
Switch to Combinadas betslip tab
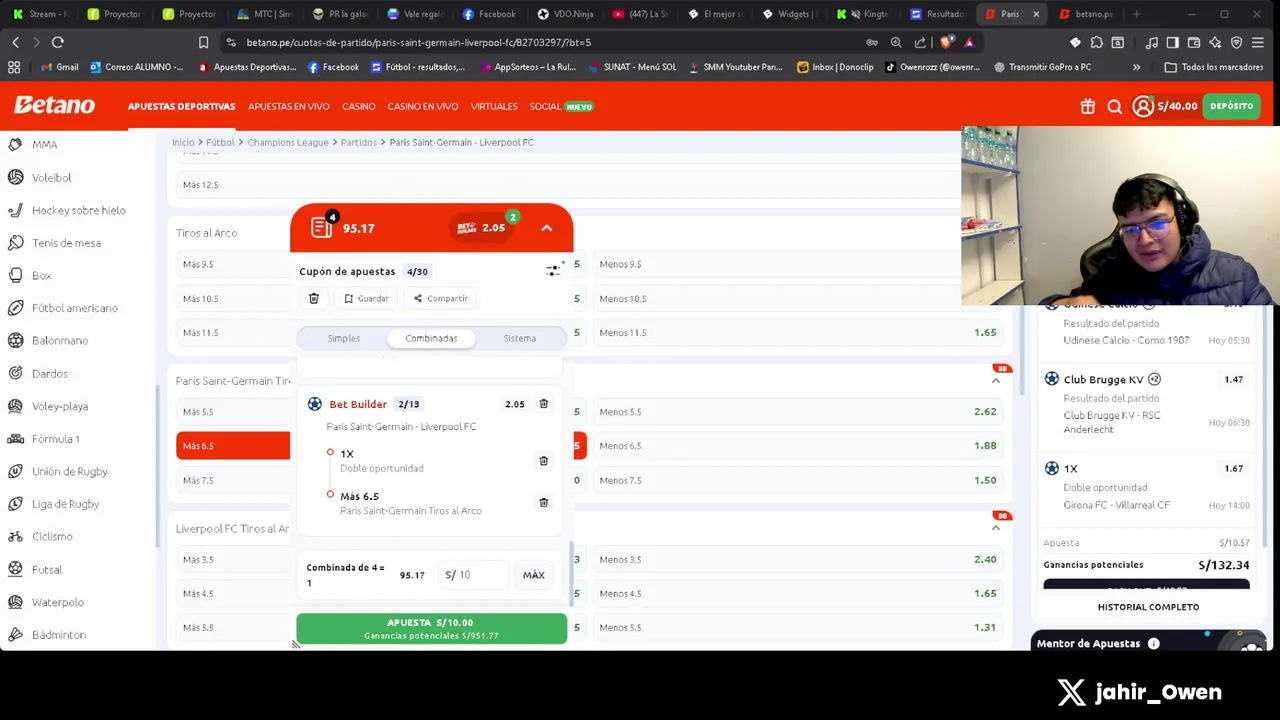click(431, 338)
